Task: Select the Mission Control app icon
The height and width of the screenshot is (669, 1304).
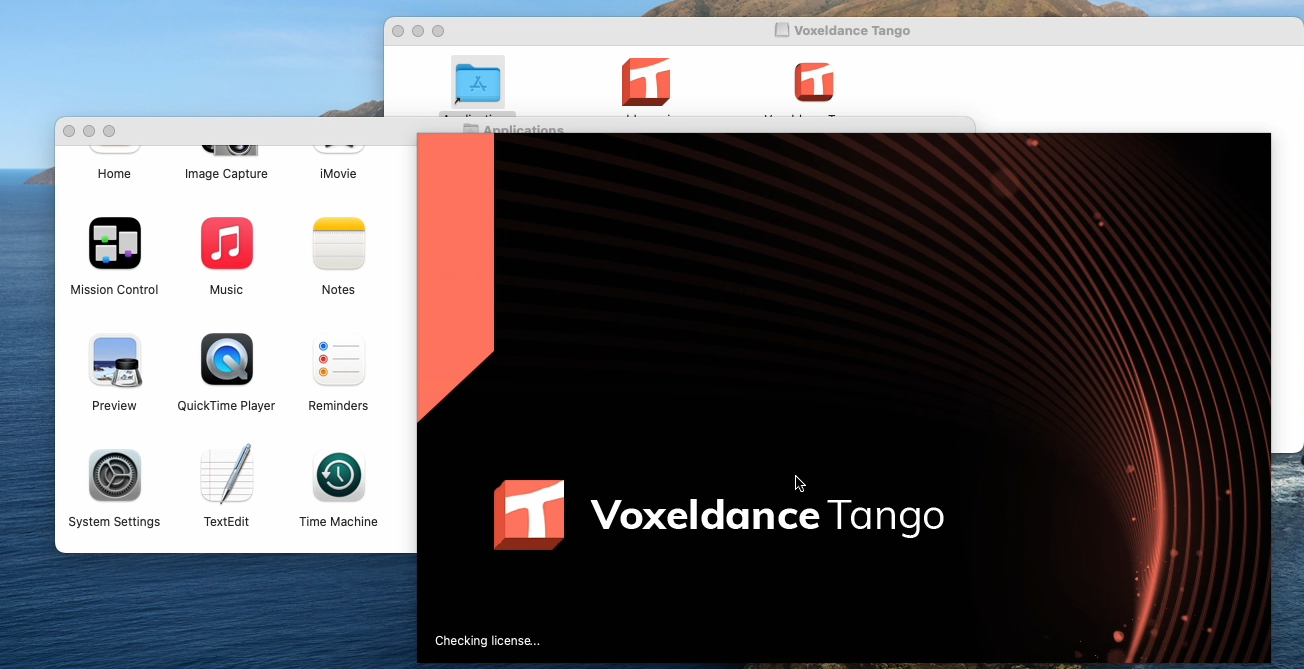Action: [x=114, y=243]
